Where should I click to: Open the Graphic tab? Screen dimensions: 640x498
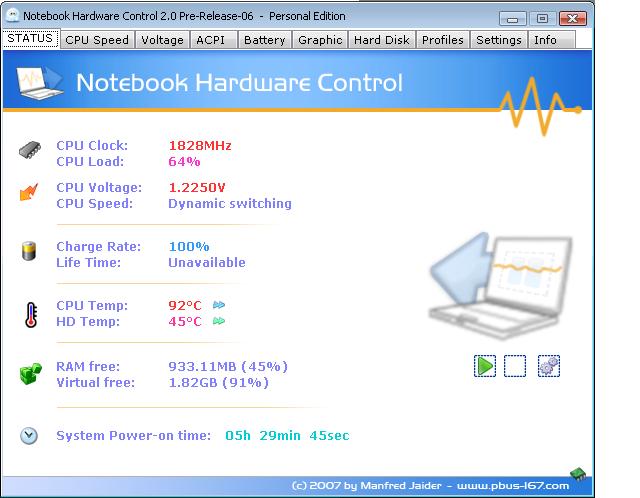320,40
